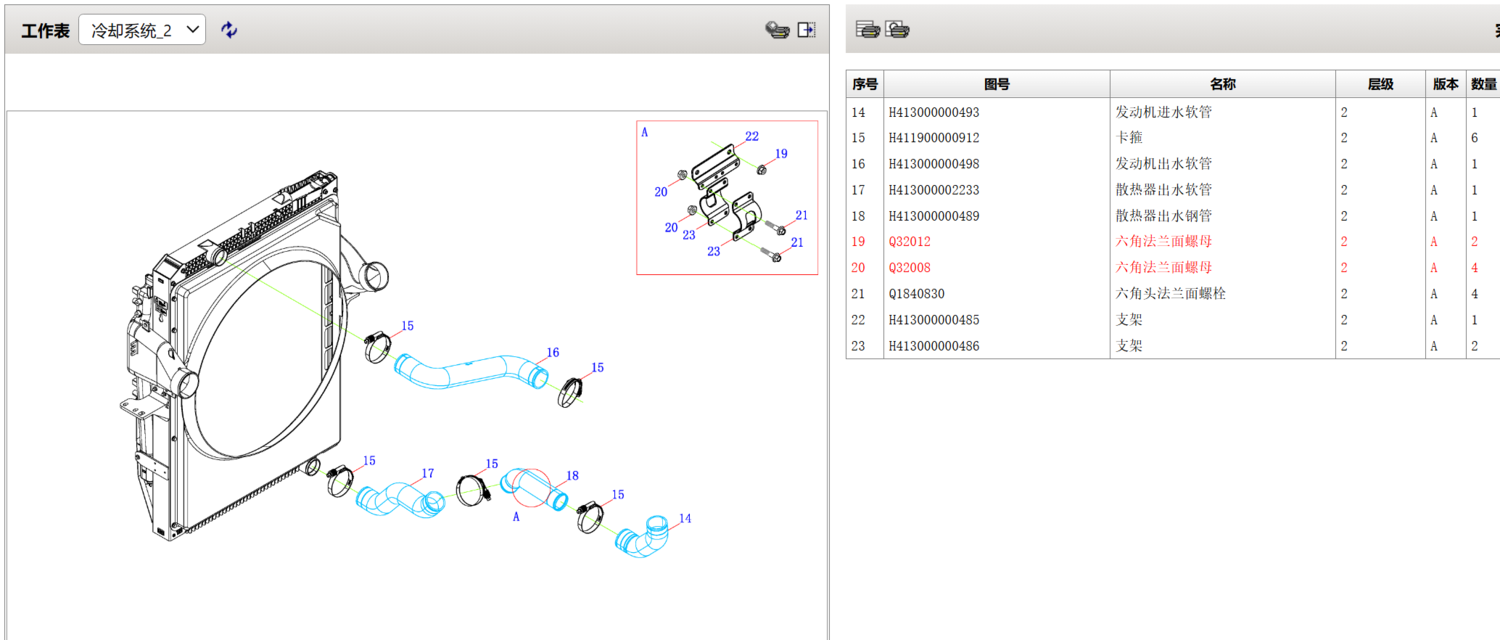Click the first print-list icon above the parts table

[867, 30]
